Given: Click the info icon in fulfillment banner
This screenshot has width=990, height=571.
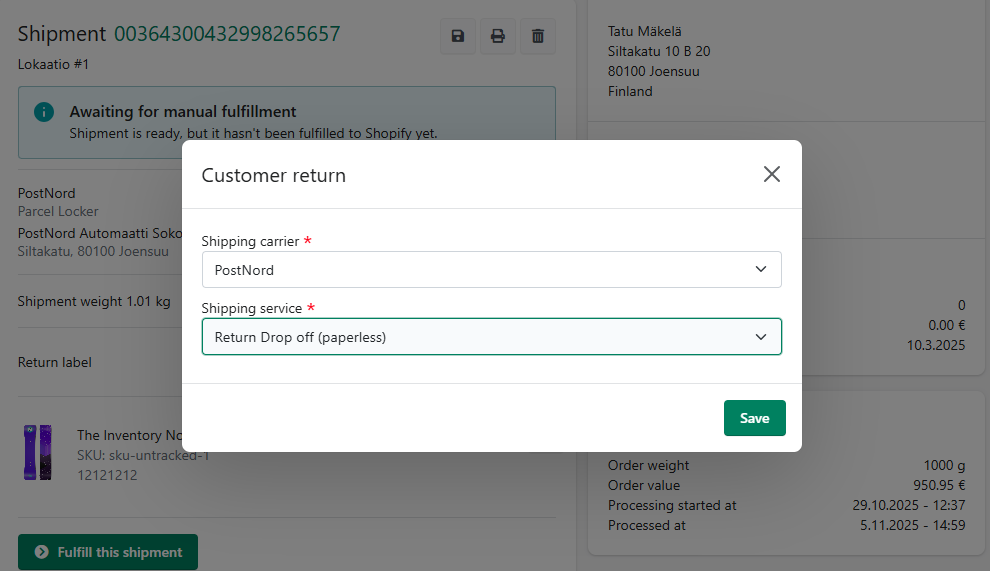Looking at the screenshot, I should coord(44,112).
